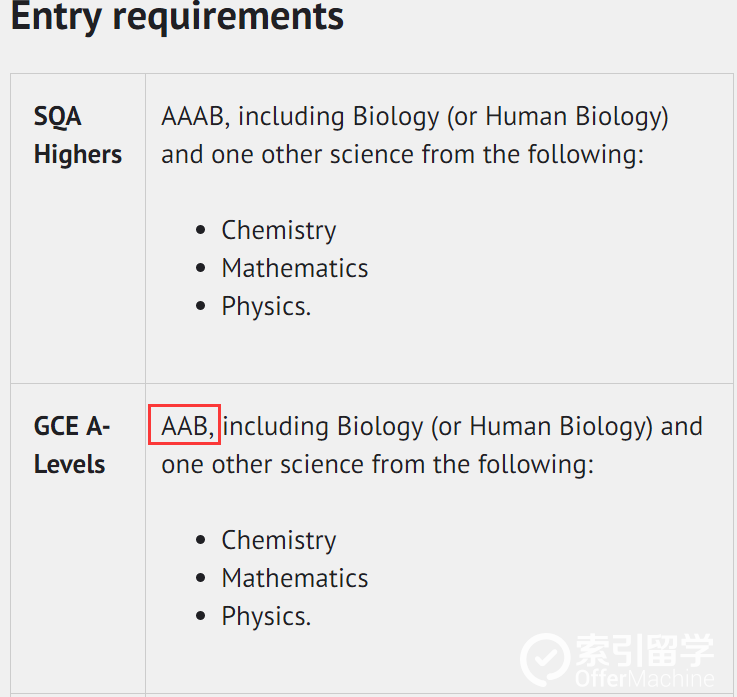
Task: Click the AAAB grade text in SQA row
Action: click(x=196, y=116)
